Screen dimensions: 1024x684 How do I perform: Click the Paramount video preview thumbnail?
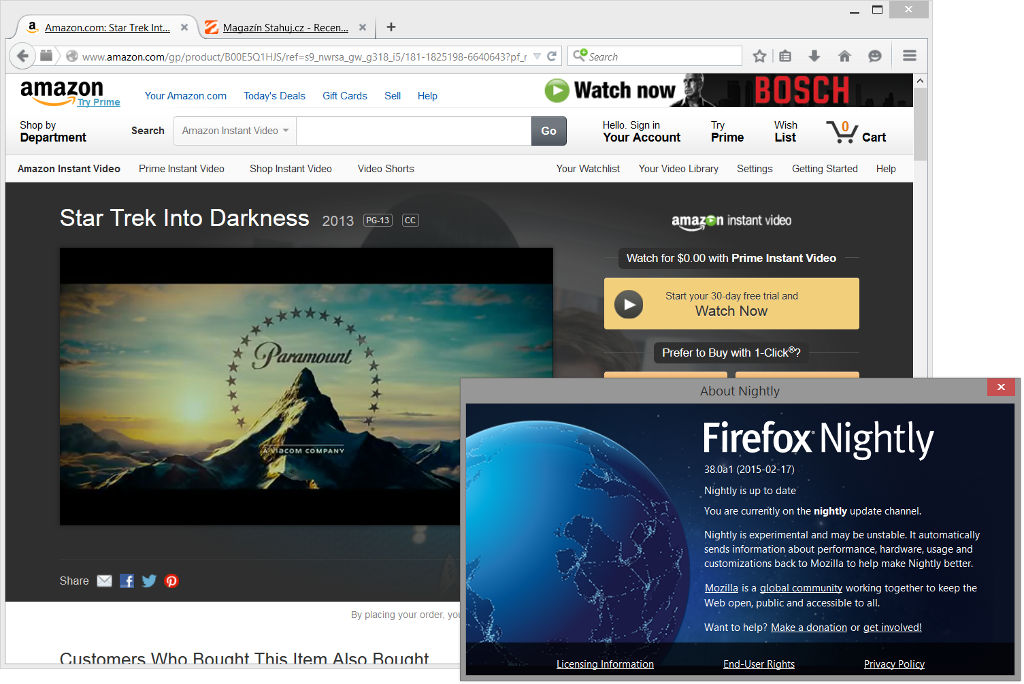tap(306, 386)
